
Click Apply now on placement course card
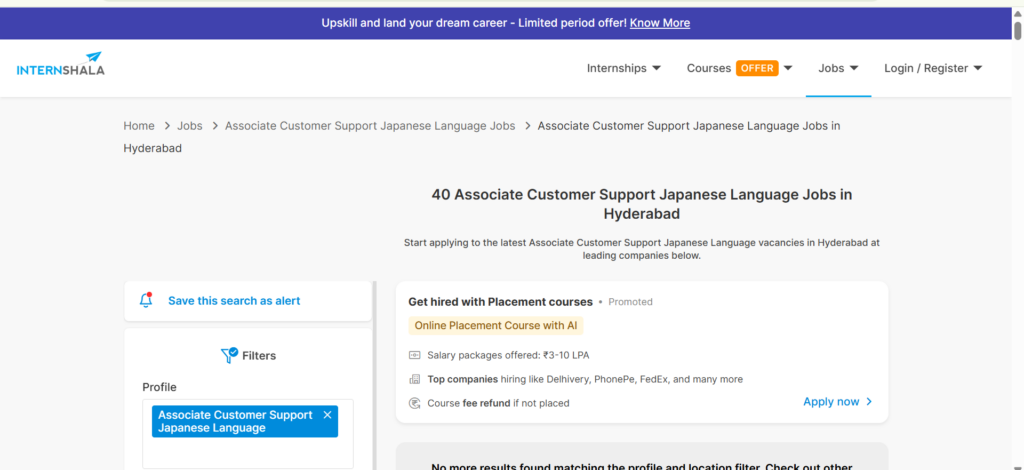[831, 401]
